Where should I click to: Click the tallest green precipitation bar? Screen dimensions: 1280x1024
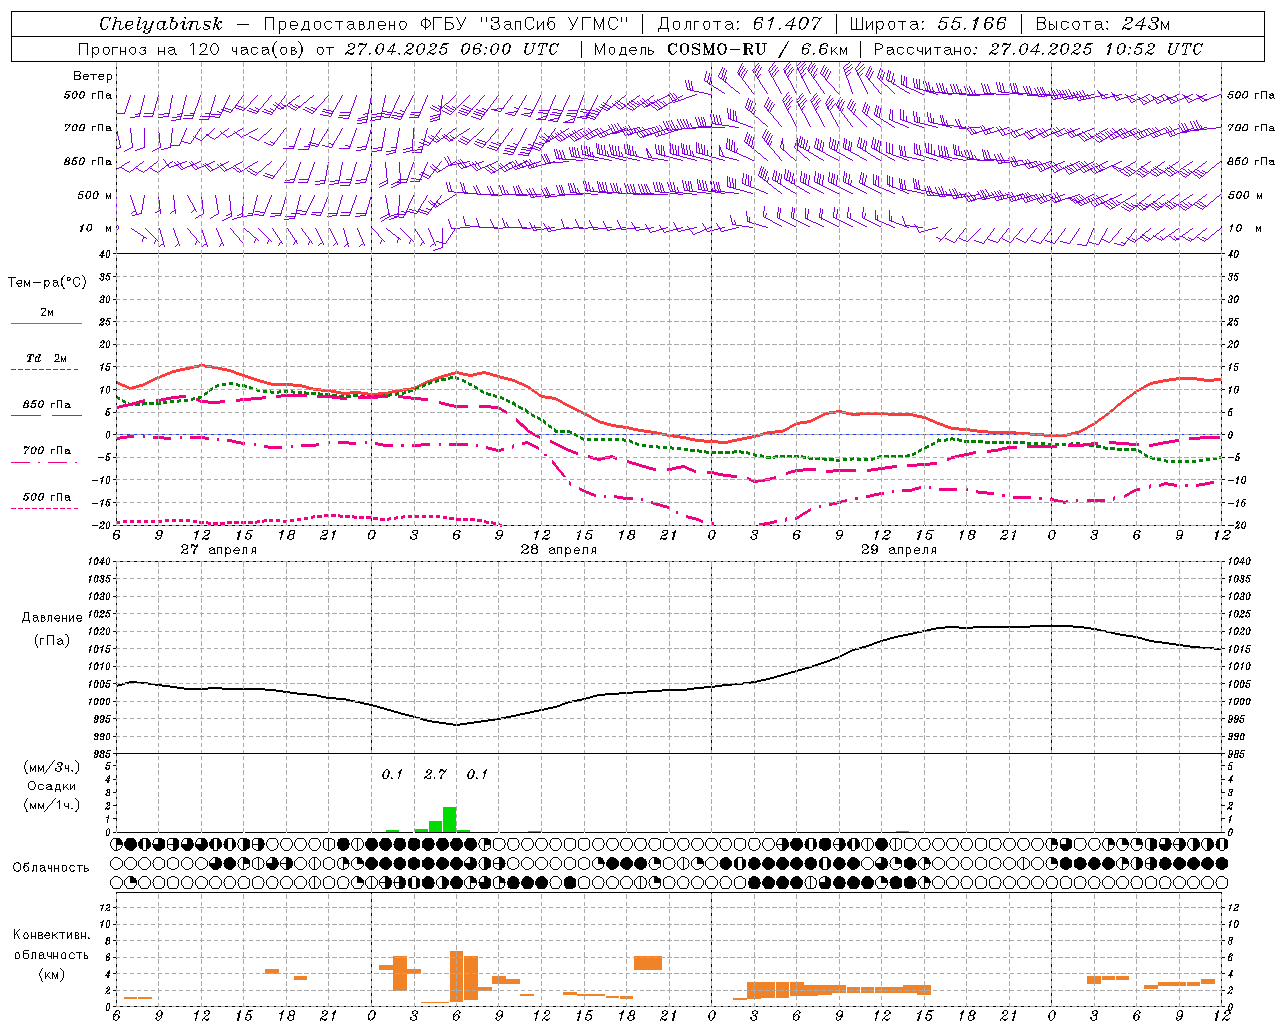(450, 819)
